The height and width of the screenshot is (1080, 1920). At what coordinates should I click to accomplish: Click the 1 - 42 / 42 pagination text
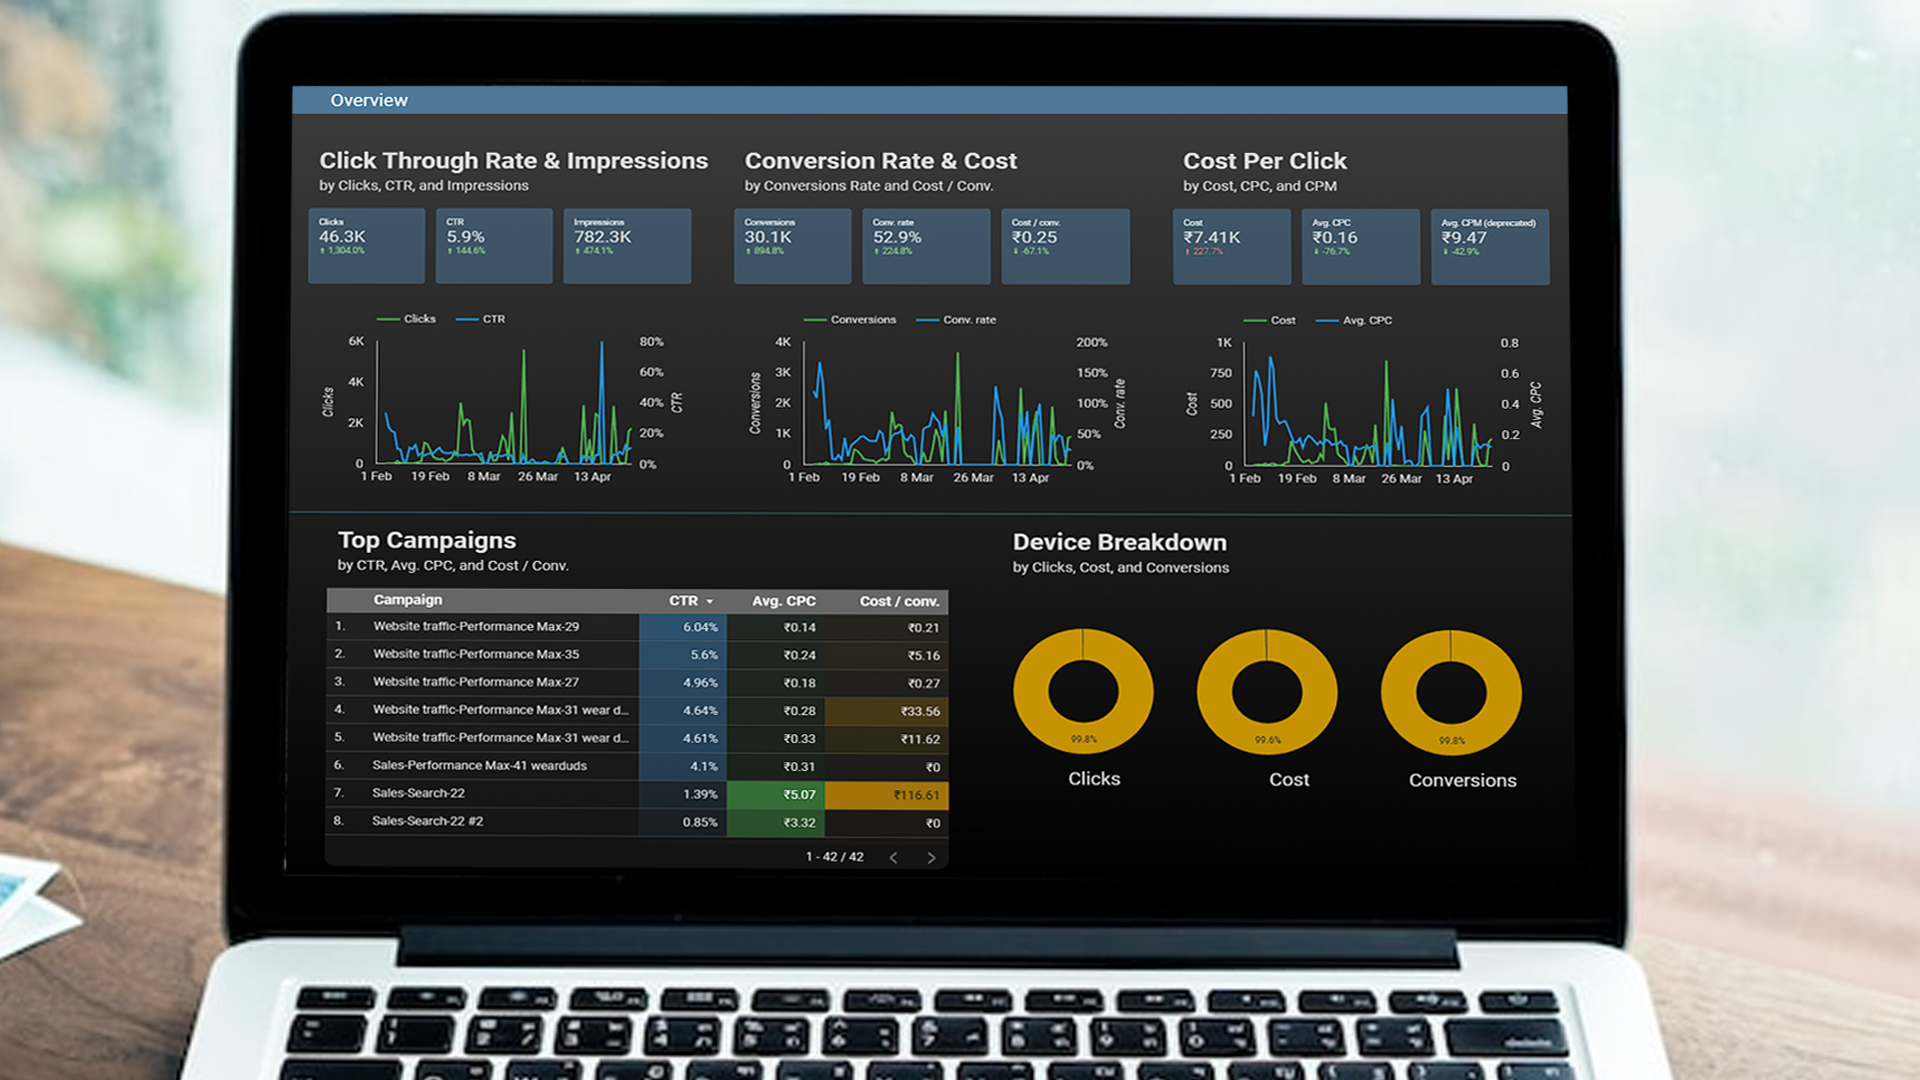(835, 857)
